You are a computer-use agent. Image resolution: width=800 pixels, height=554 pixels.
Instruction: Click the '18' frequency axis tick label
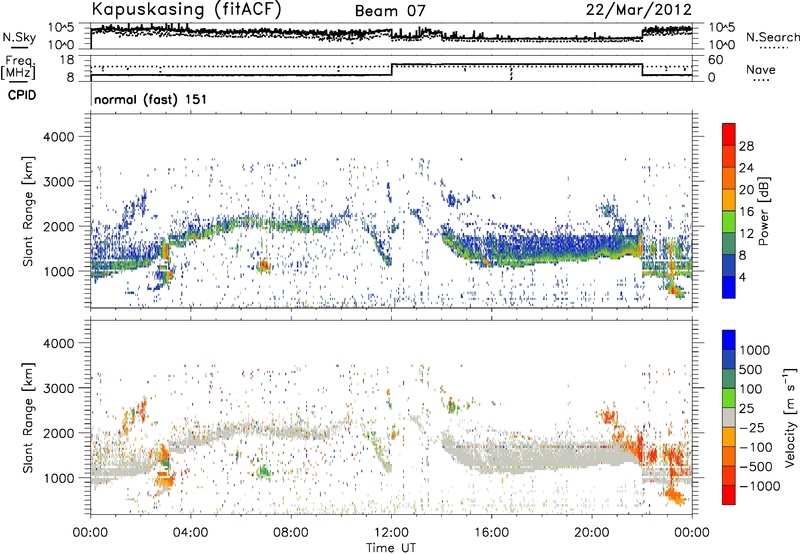[67, 60]
